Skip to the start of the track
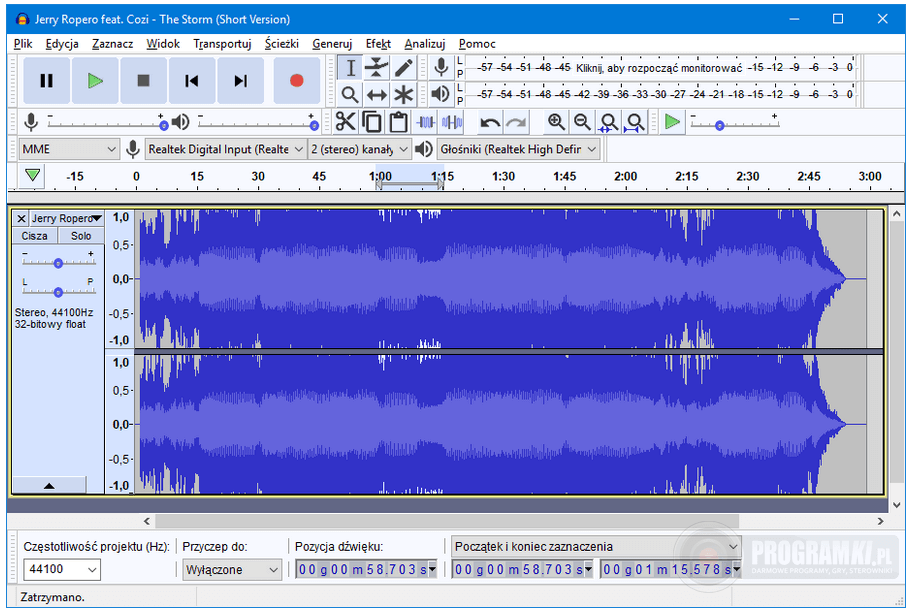The height and width of the screenshot is (616, 913). [x=192, y=80]
